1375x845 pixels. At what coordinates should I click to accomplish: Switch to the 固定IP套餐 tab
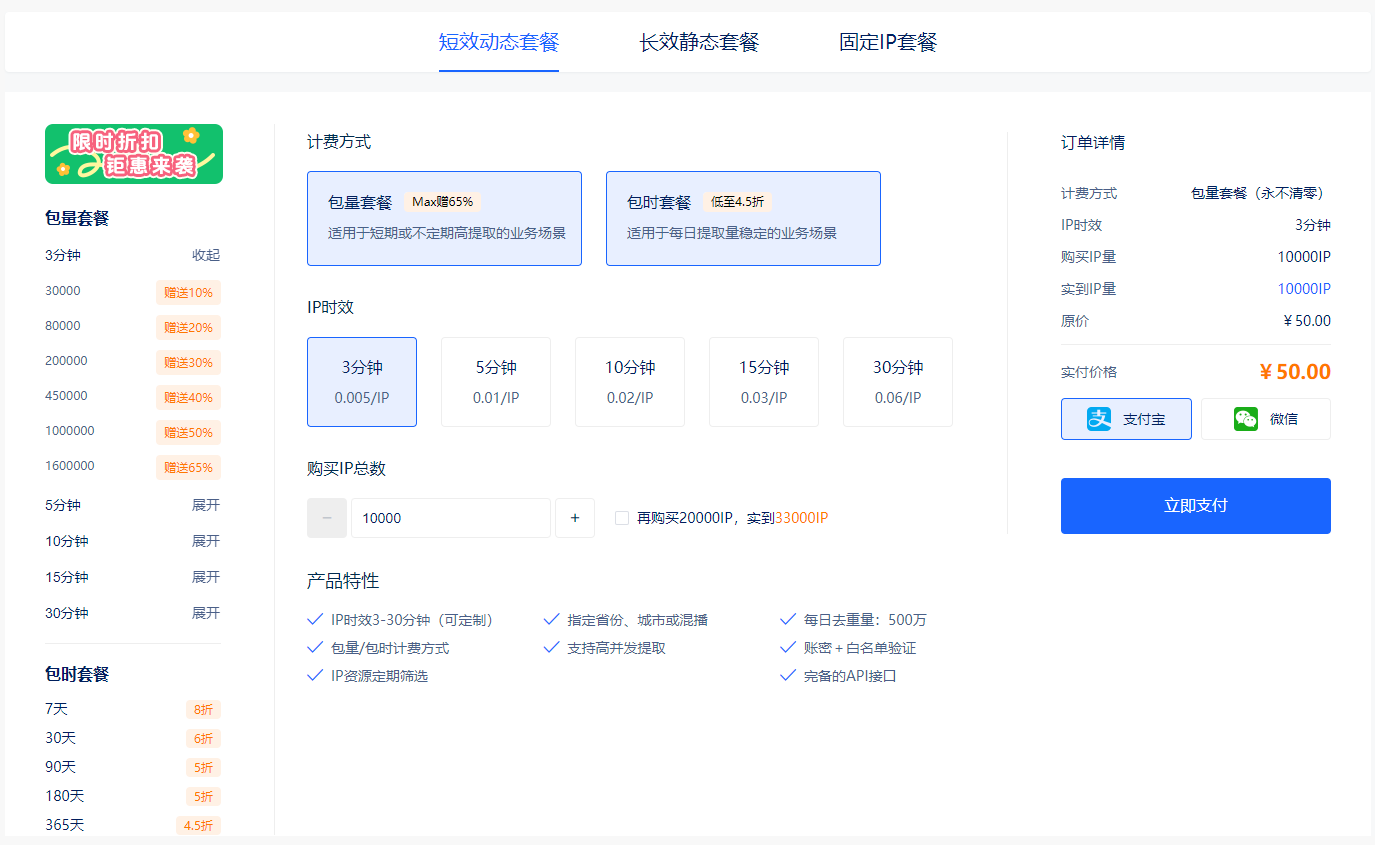coord(888,42)
